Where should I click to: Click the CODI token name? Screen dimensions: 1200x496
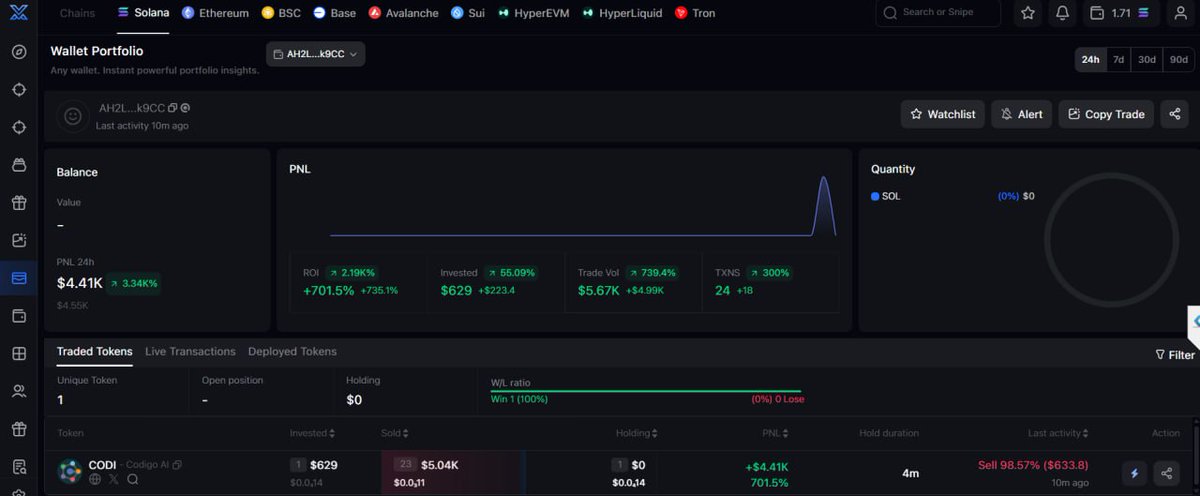(102, 465)
